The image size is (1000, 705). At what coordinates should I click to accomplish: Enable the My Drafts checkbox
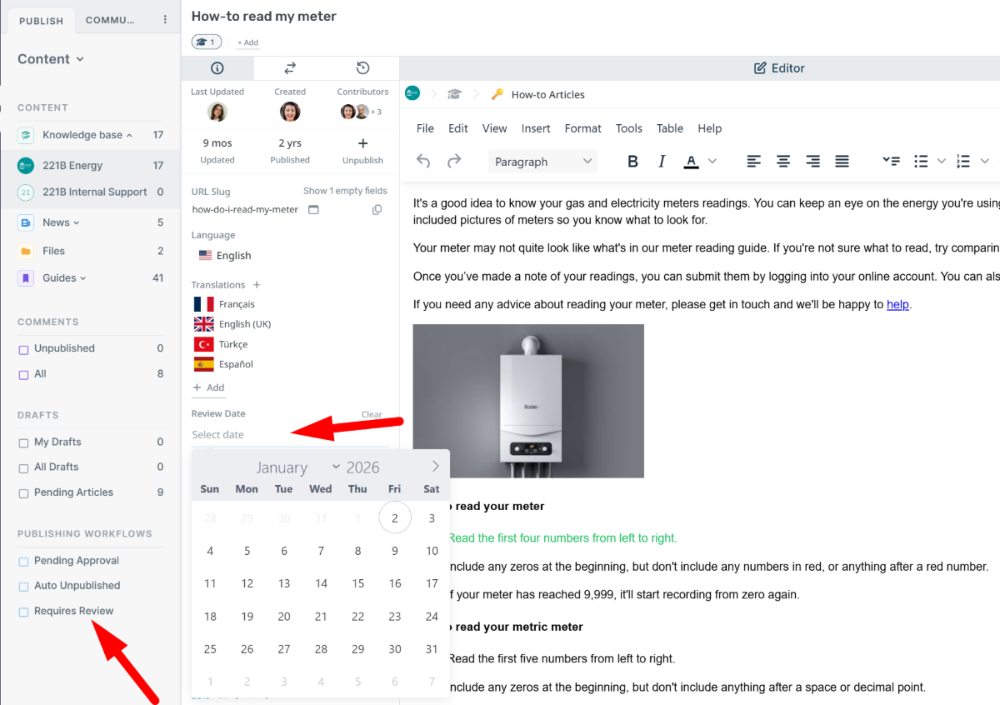(x=24, y=442)
